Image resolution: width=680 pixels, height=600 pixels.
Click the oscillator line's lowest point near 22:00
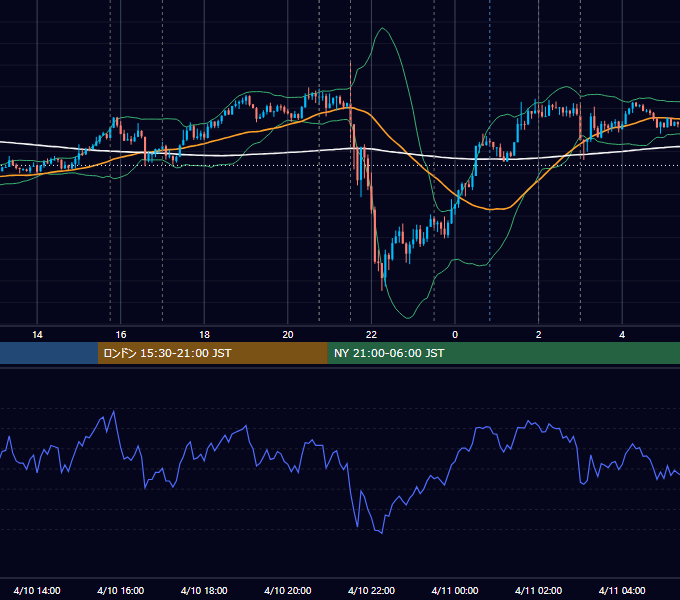click(382, 533)
